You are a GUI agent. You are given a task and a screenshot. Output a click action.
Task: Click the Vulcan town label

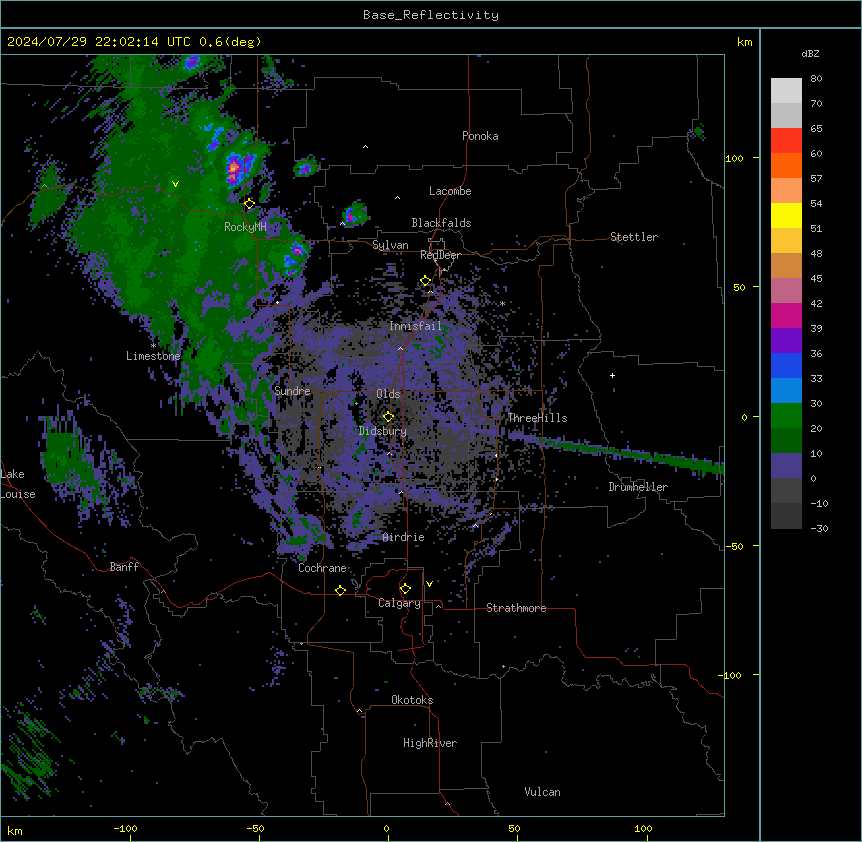(x=543, y=792)
